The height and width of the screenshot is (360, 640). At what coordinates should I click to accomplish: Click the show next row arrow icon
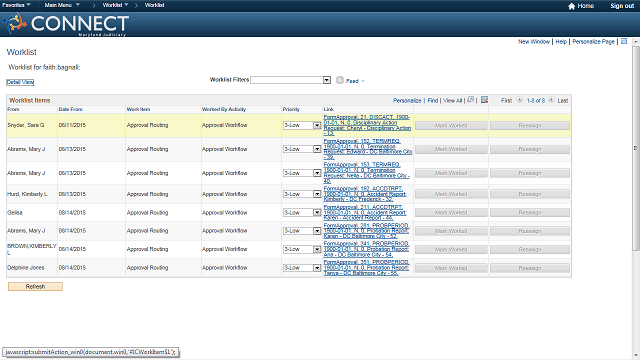coord(551,100)
